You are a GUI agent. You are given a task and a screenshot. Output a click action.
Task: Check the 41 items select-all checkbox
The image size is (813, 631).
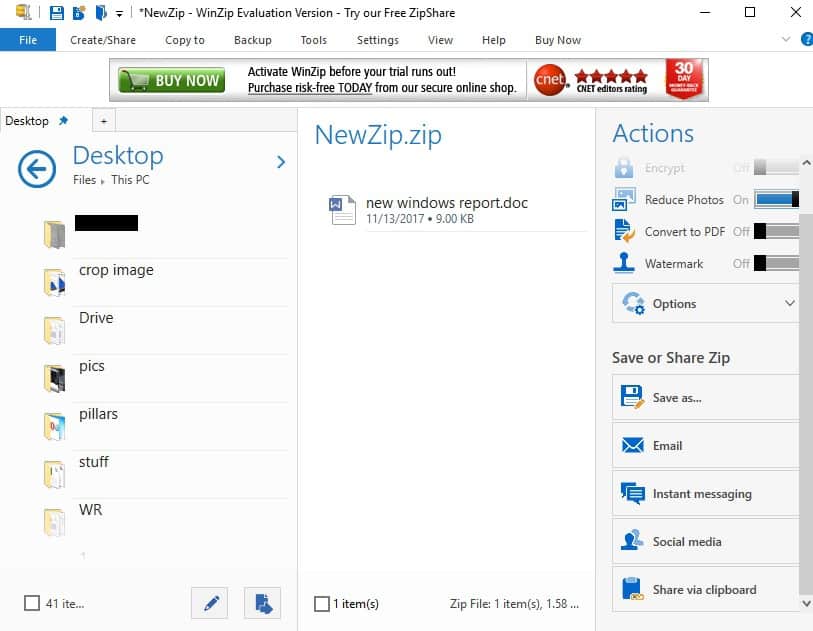coord(32,603)
